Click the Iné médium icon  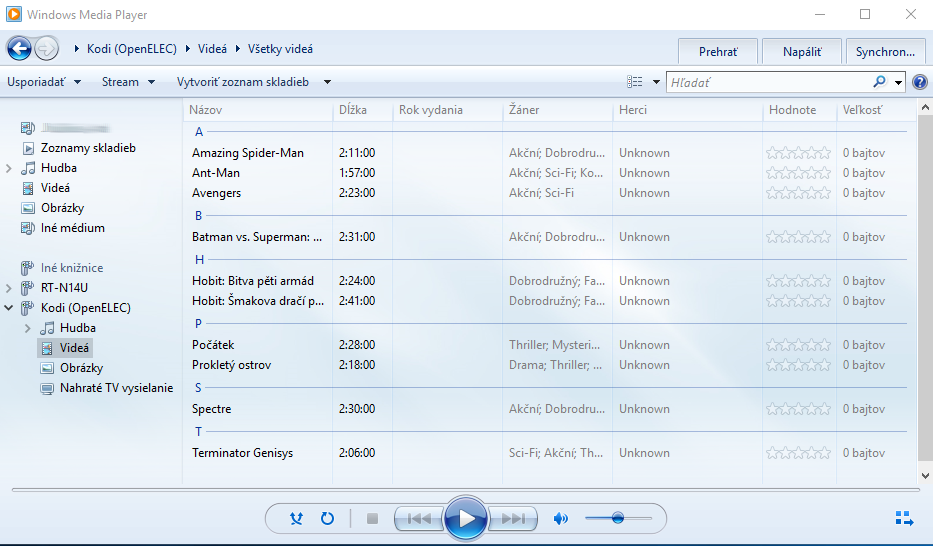pyautogui.click(x=27, y=228)
